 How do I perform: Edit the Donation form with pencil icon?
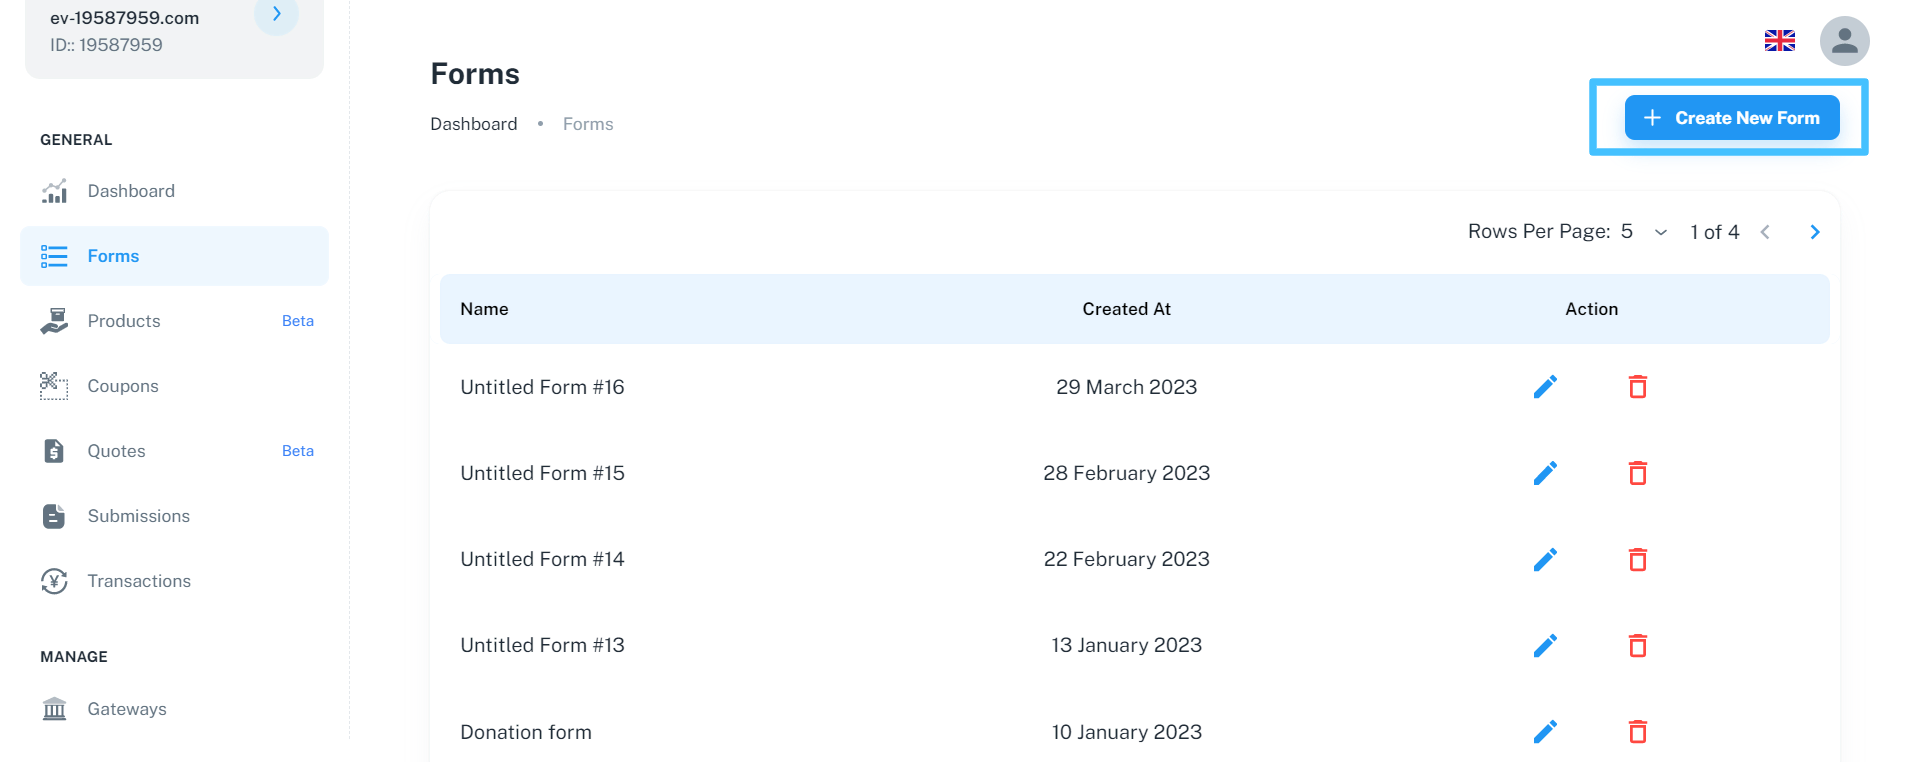coord(1545,732)
